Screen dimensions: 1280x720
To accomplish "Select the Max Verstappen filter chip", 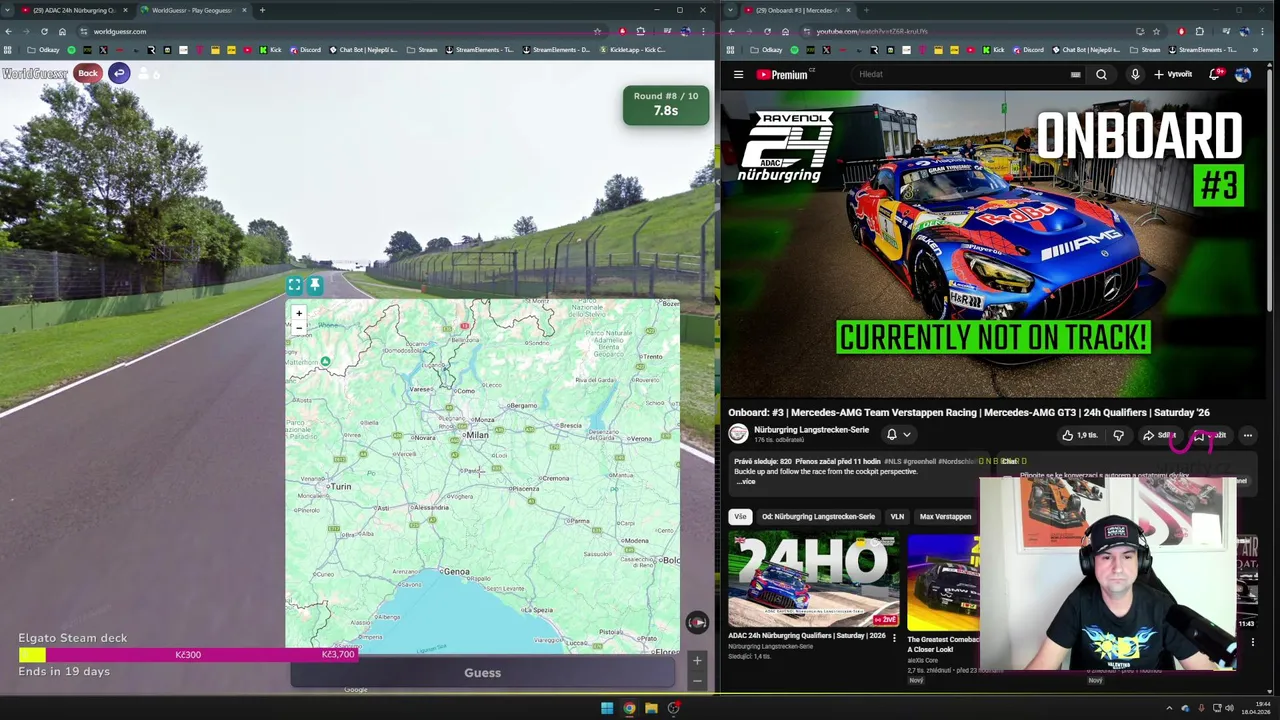I will [x=945, y=517].
